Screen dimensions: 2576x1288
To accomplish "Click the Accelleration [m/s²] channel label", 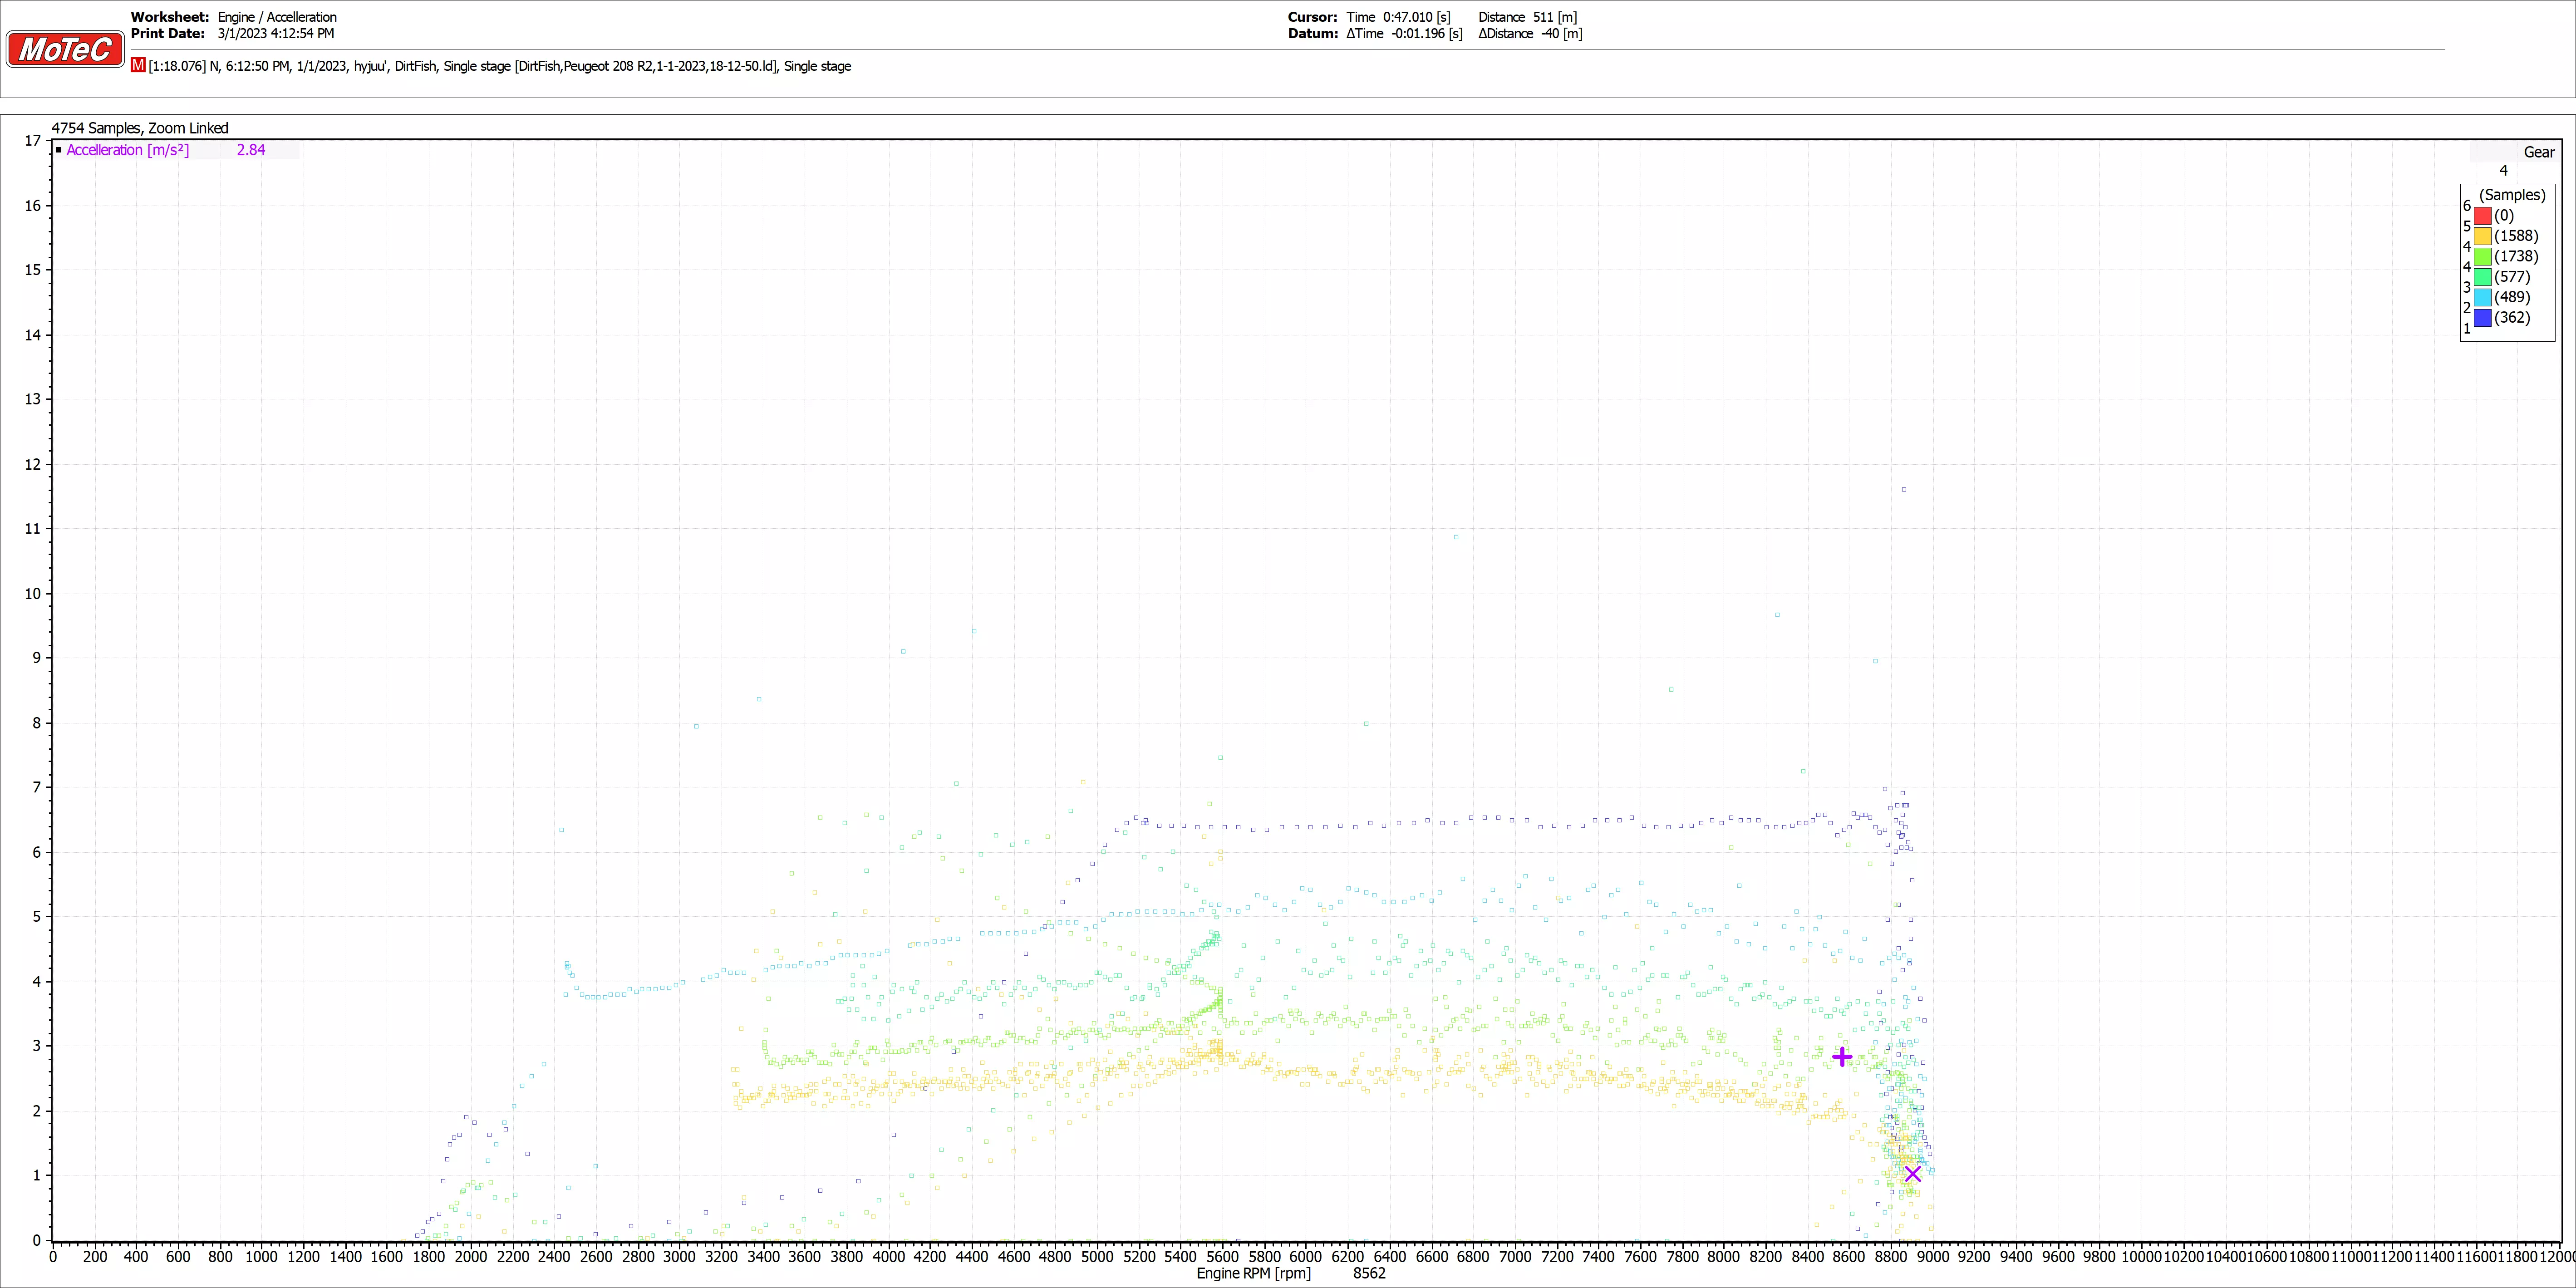I will pyautogui.click(x=127, y=150).
